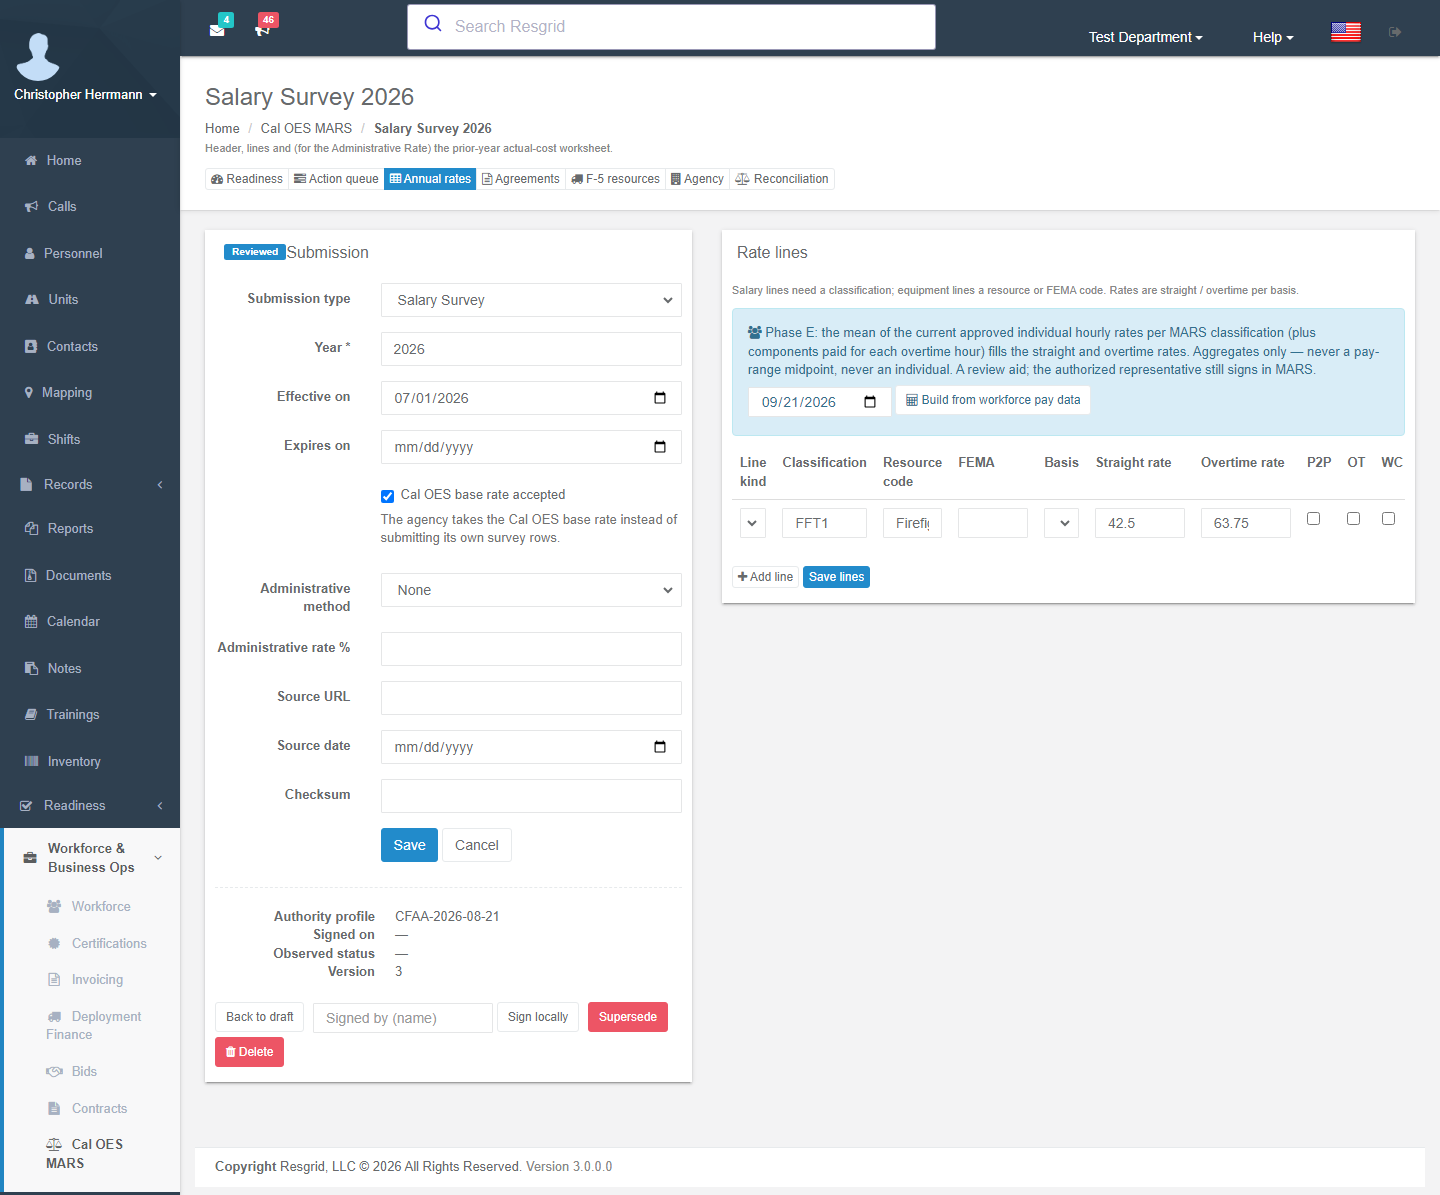Click the search magnifier icon
This screenshot has height=1195, width=1440.
pyautogui.click(x=433, y=24)
